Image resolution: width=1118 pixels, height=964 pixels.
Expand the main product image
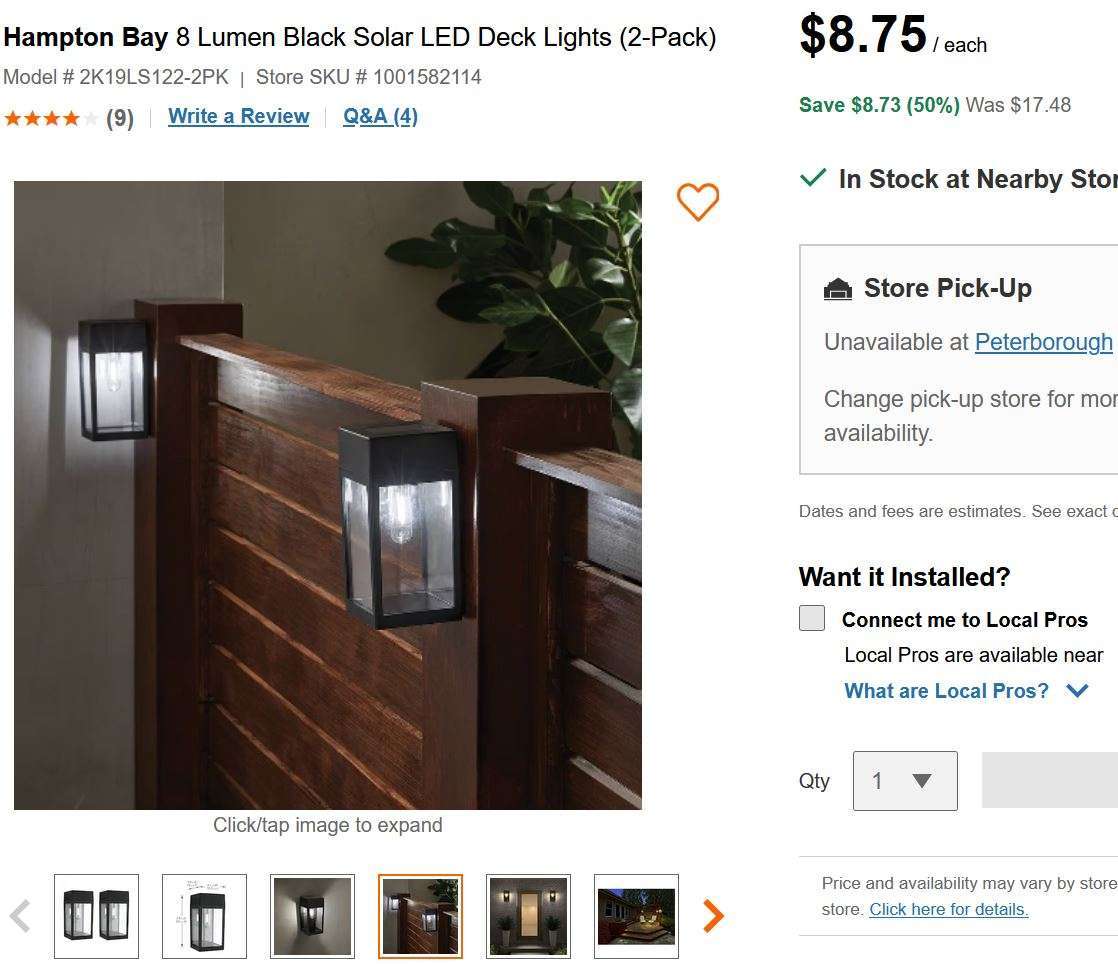[327, 495]
